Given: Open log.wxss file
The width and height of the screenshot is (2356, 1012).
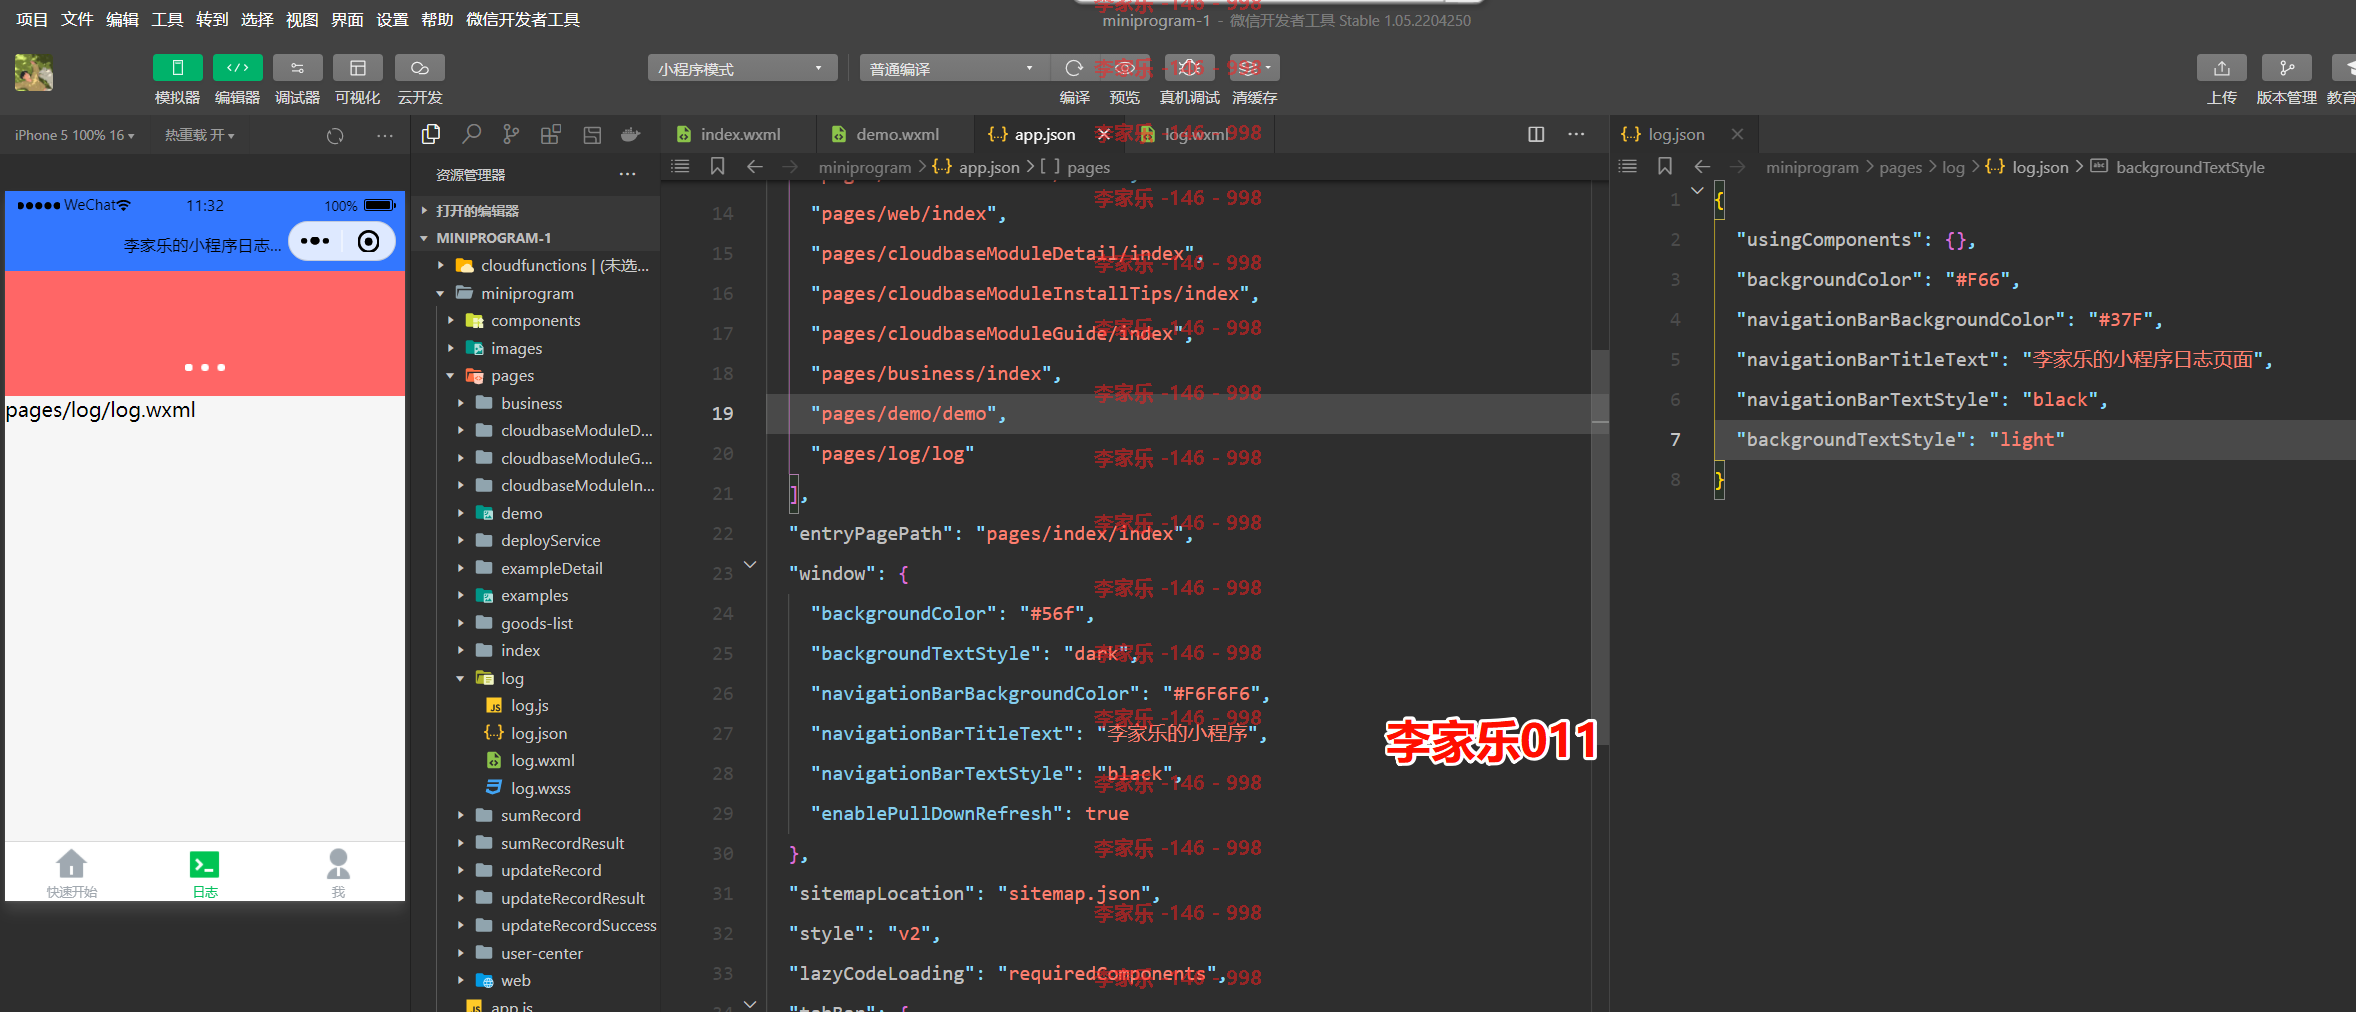Looking at the screenshot, I should (x=541, y=788).
